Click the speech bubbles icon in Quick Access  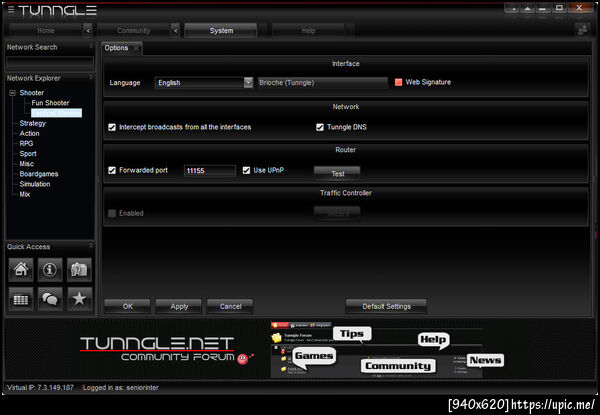(50, 298)
